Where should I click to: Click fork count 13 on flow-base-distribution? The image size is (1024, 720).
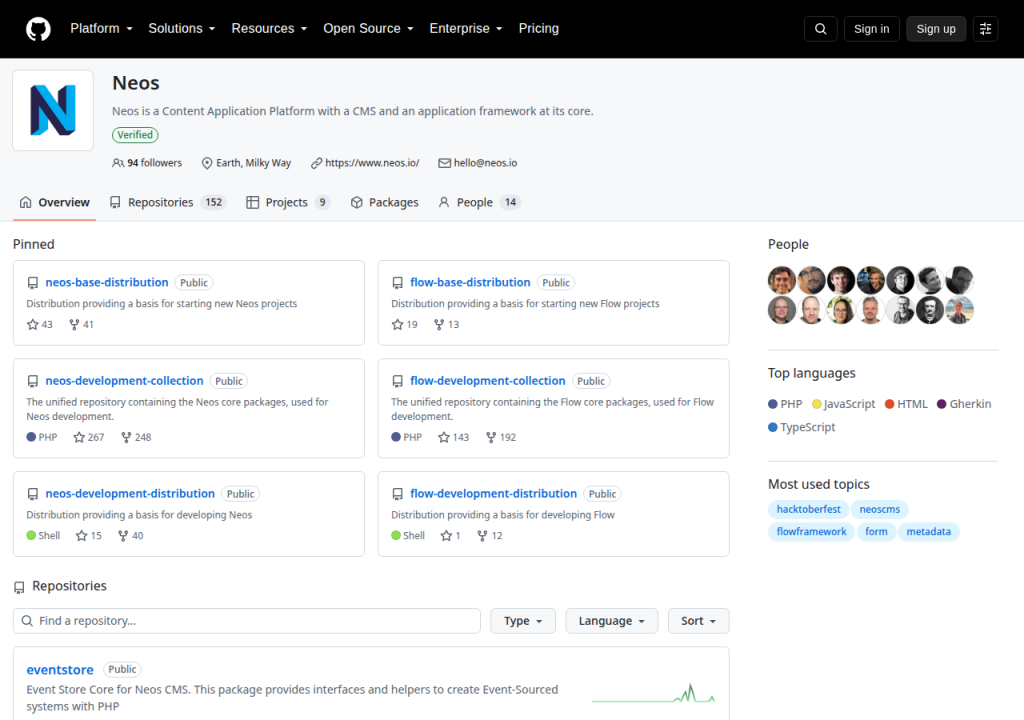447,325
